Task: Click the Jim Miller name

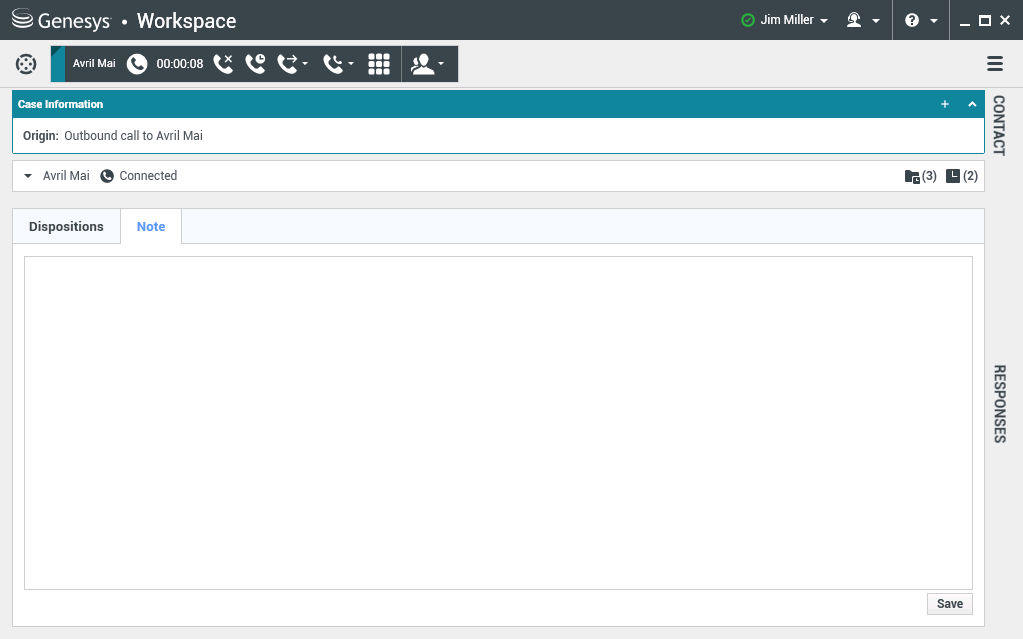Action: [x=787, y=20]
